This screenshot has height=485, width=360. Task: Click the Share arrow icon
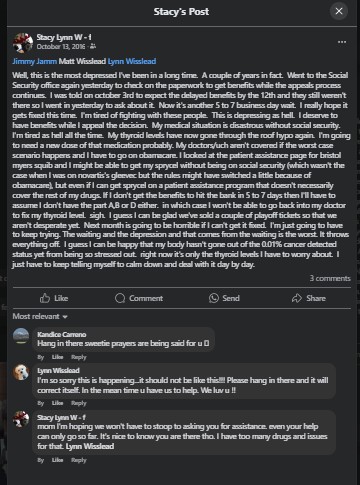tap(296, 298)
